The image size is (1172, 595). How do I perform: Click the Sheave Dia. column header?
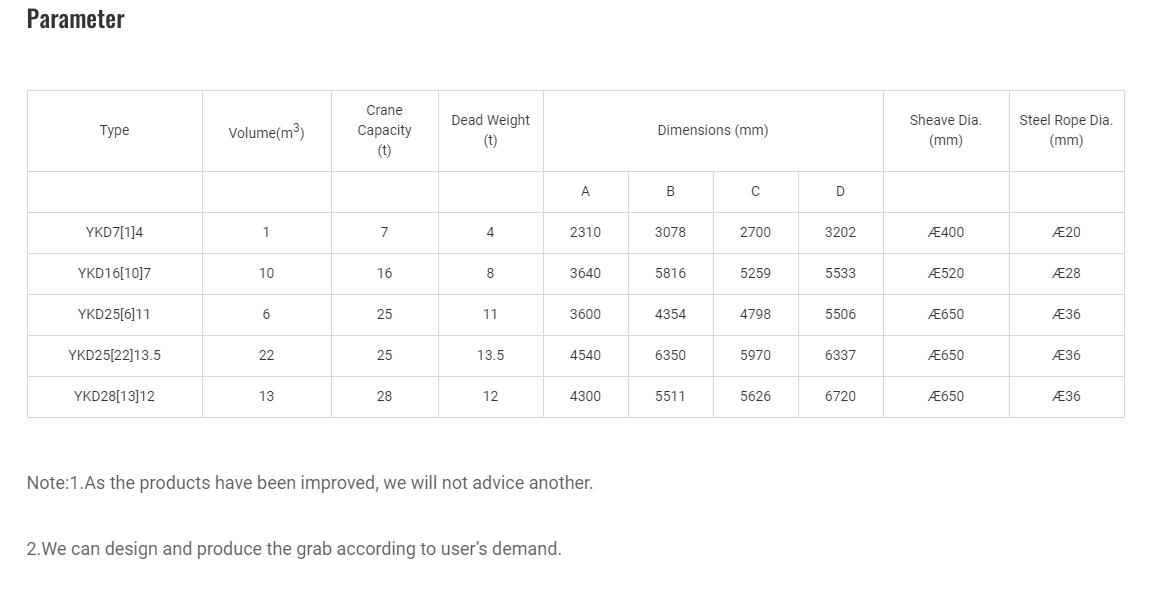click(945, 130)
